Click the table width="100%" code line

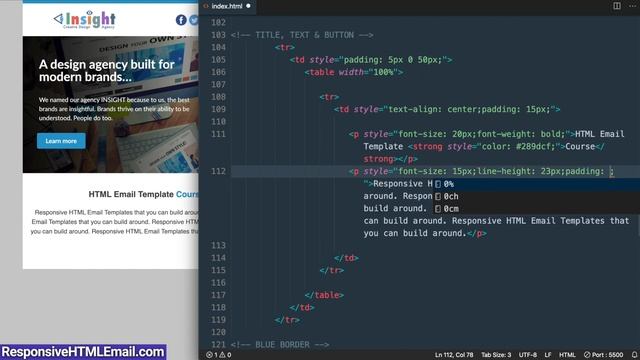pyautogui.click(x=354, y=72)
